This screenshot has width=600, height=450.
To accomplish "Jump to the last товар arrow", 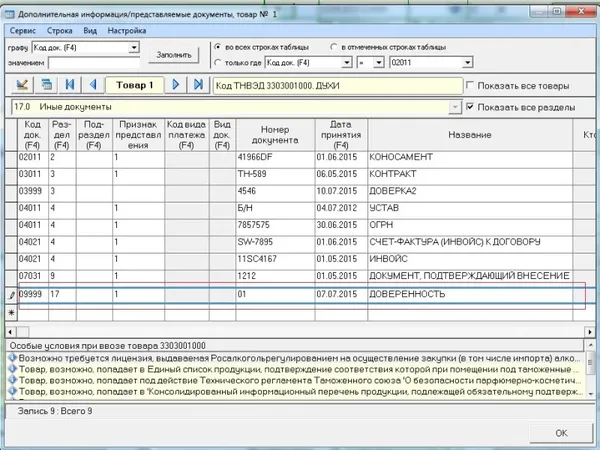I will [198, 85].
